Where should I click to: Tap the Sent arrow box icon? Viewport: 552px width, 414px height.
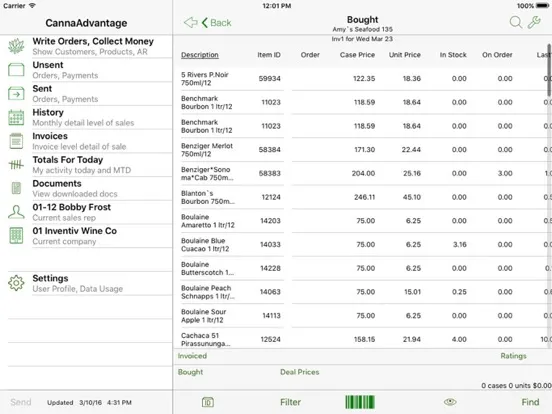[x=16, y=94]
